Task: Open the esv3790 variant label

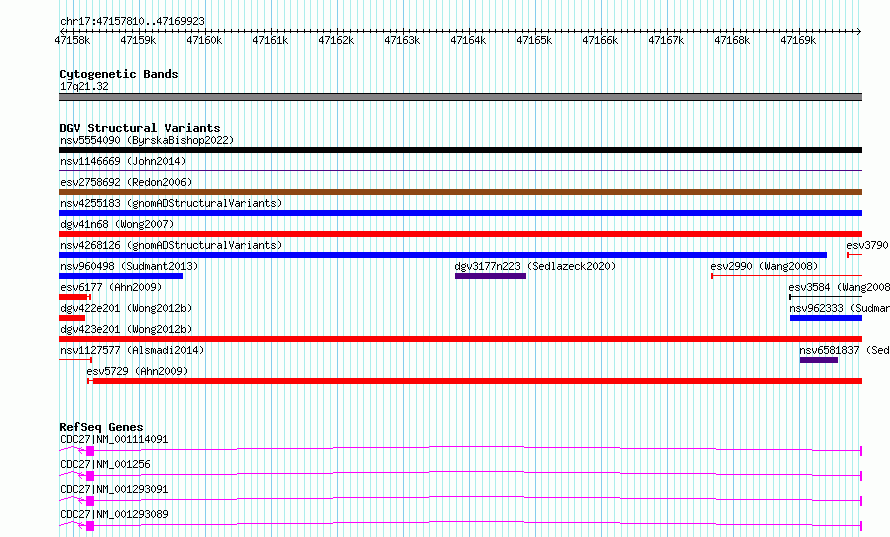Action: [x=867, y=245]
